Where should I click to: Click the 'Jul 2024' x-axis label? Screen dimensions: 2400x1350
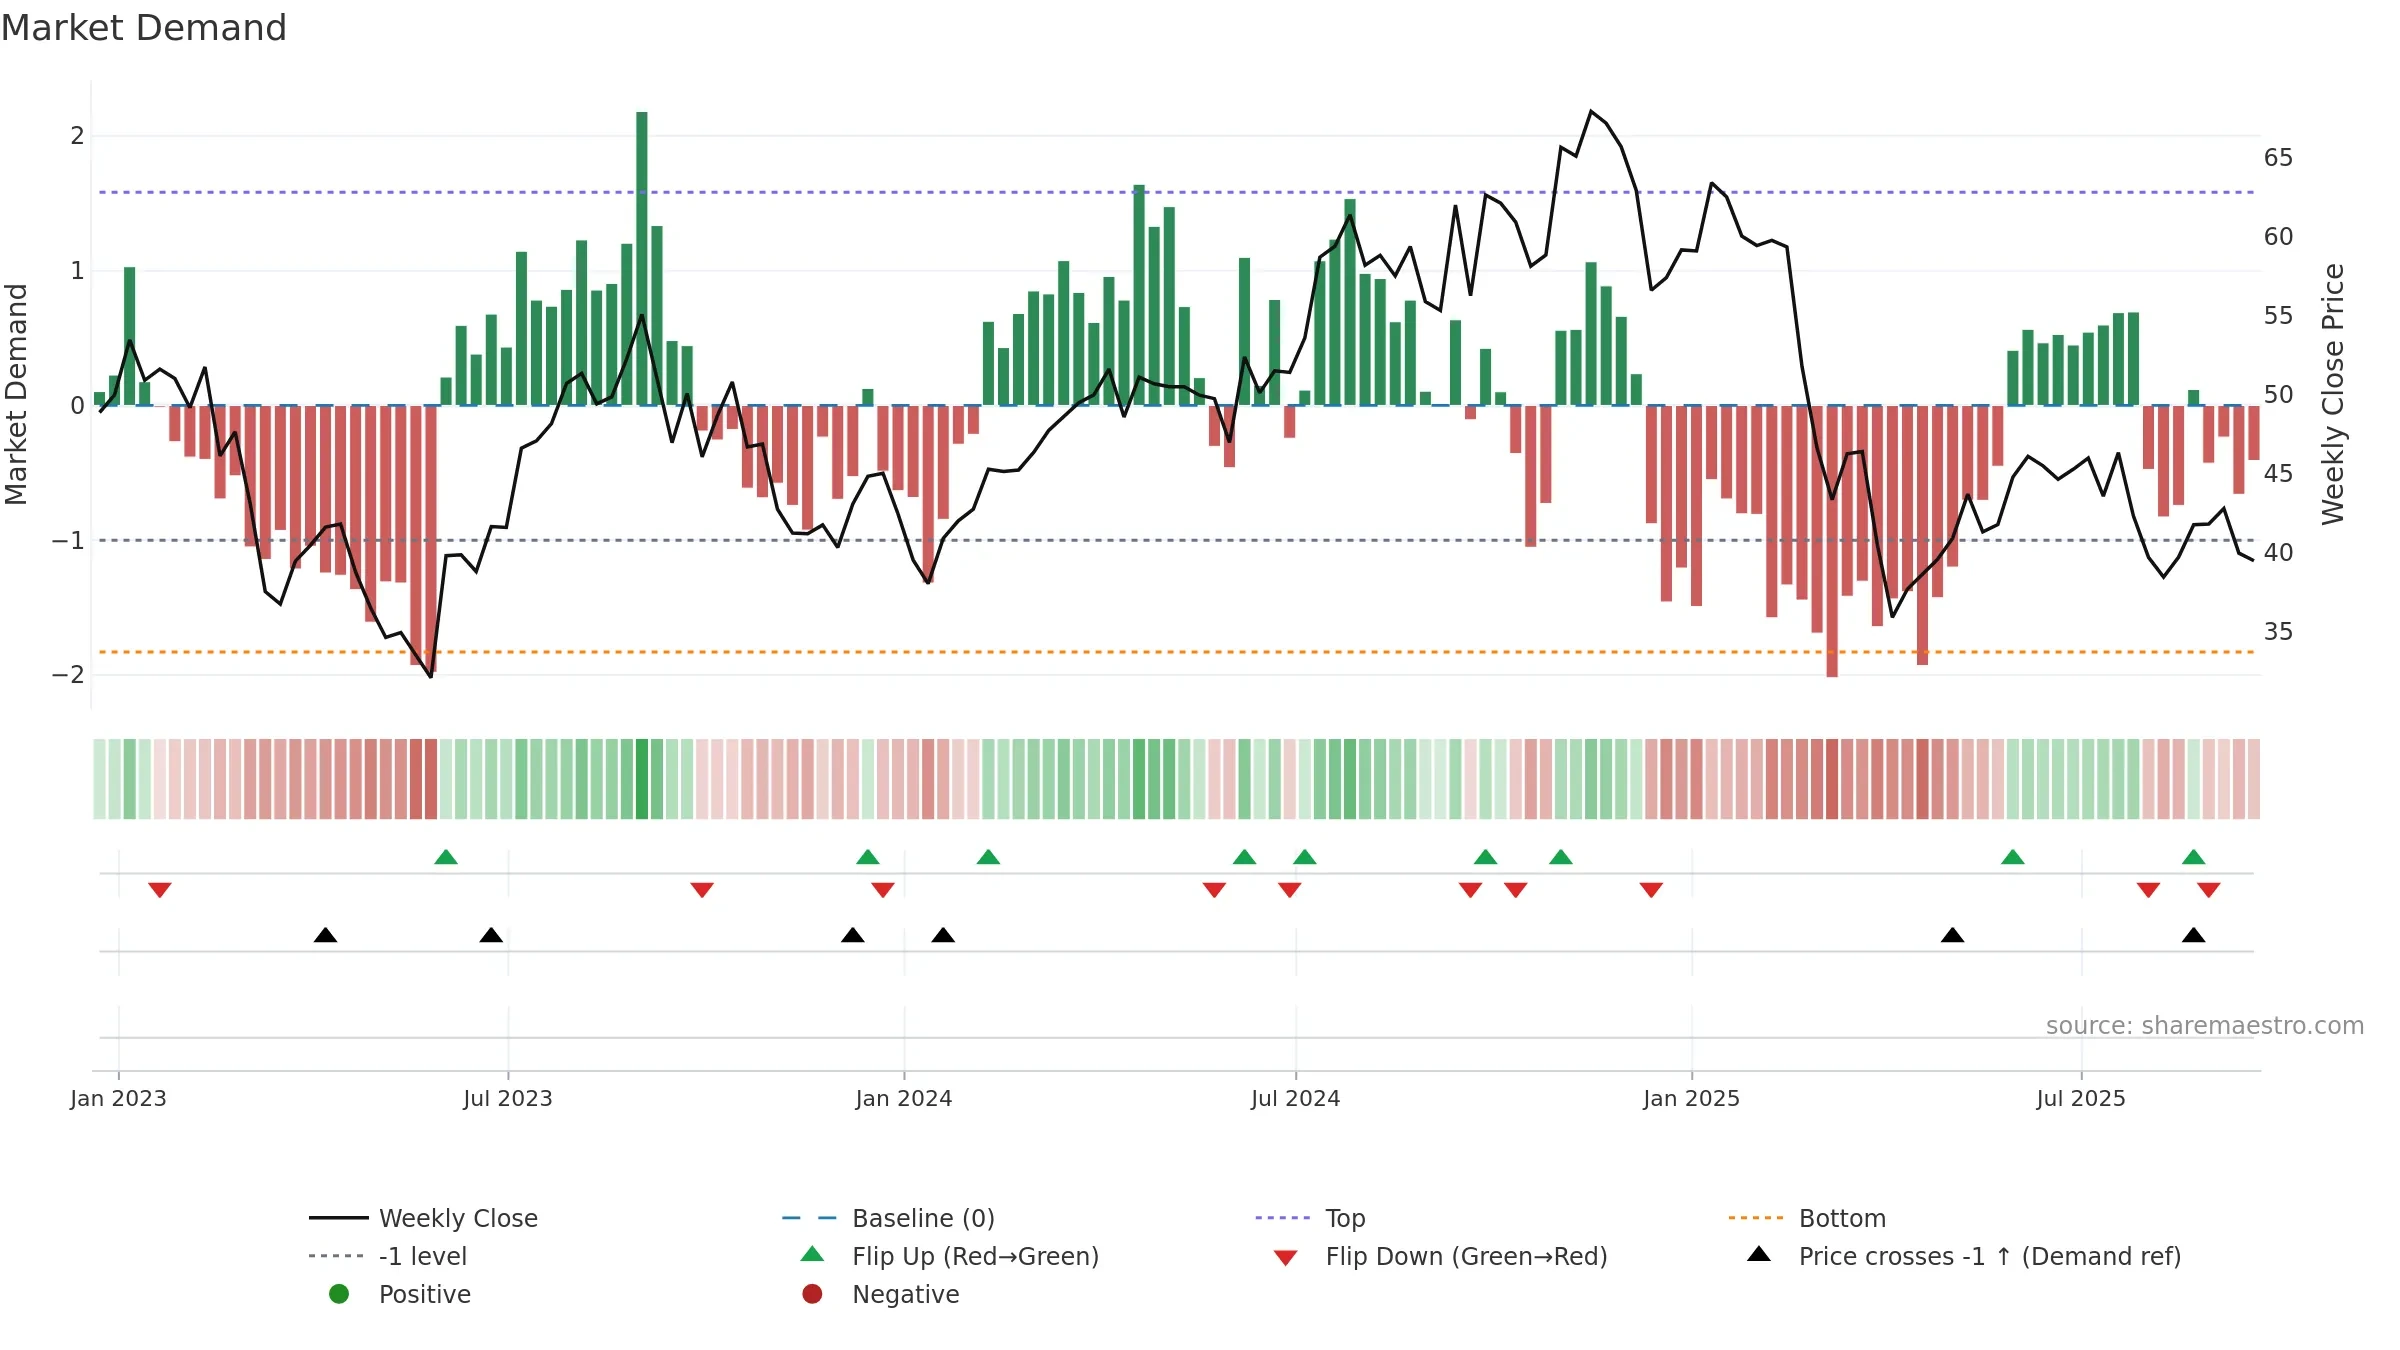click(1296, 1098)
